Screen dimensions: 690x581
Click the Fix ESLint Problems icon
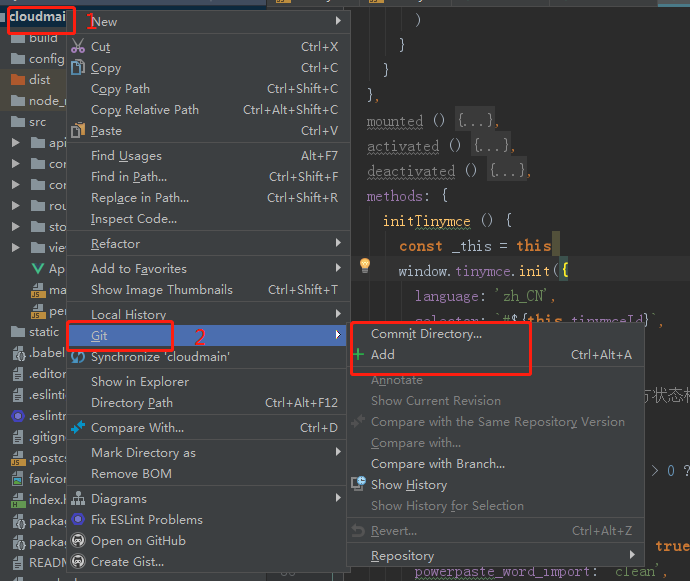click(x=78, y=519)
